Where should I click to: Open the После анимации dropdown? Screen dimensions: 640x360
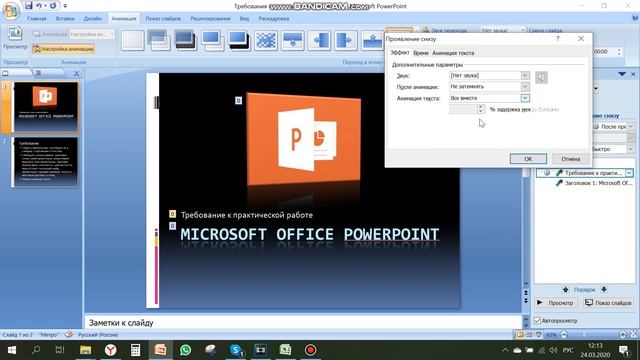[x=525, y=87]
